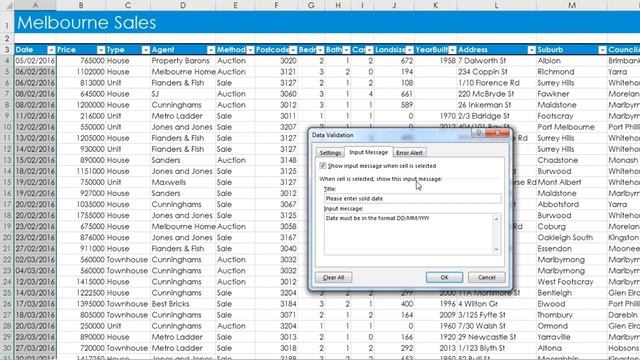Click the Input message text area
Image resolution: width=640 pixels, height=360 pixels.
pyautogui.click(x=408, y=234)
